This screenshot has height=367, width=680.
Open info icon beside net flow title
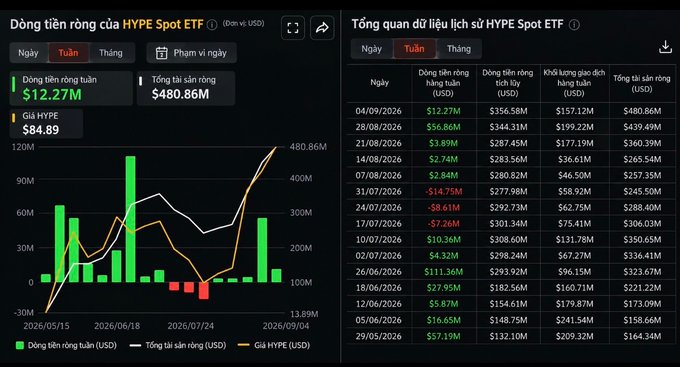212,25
